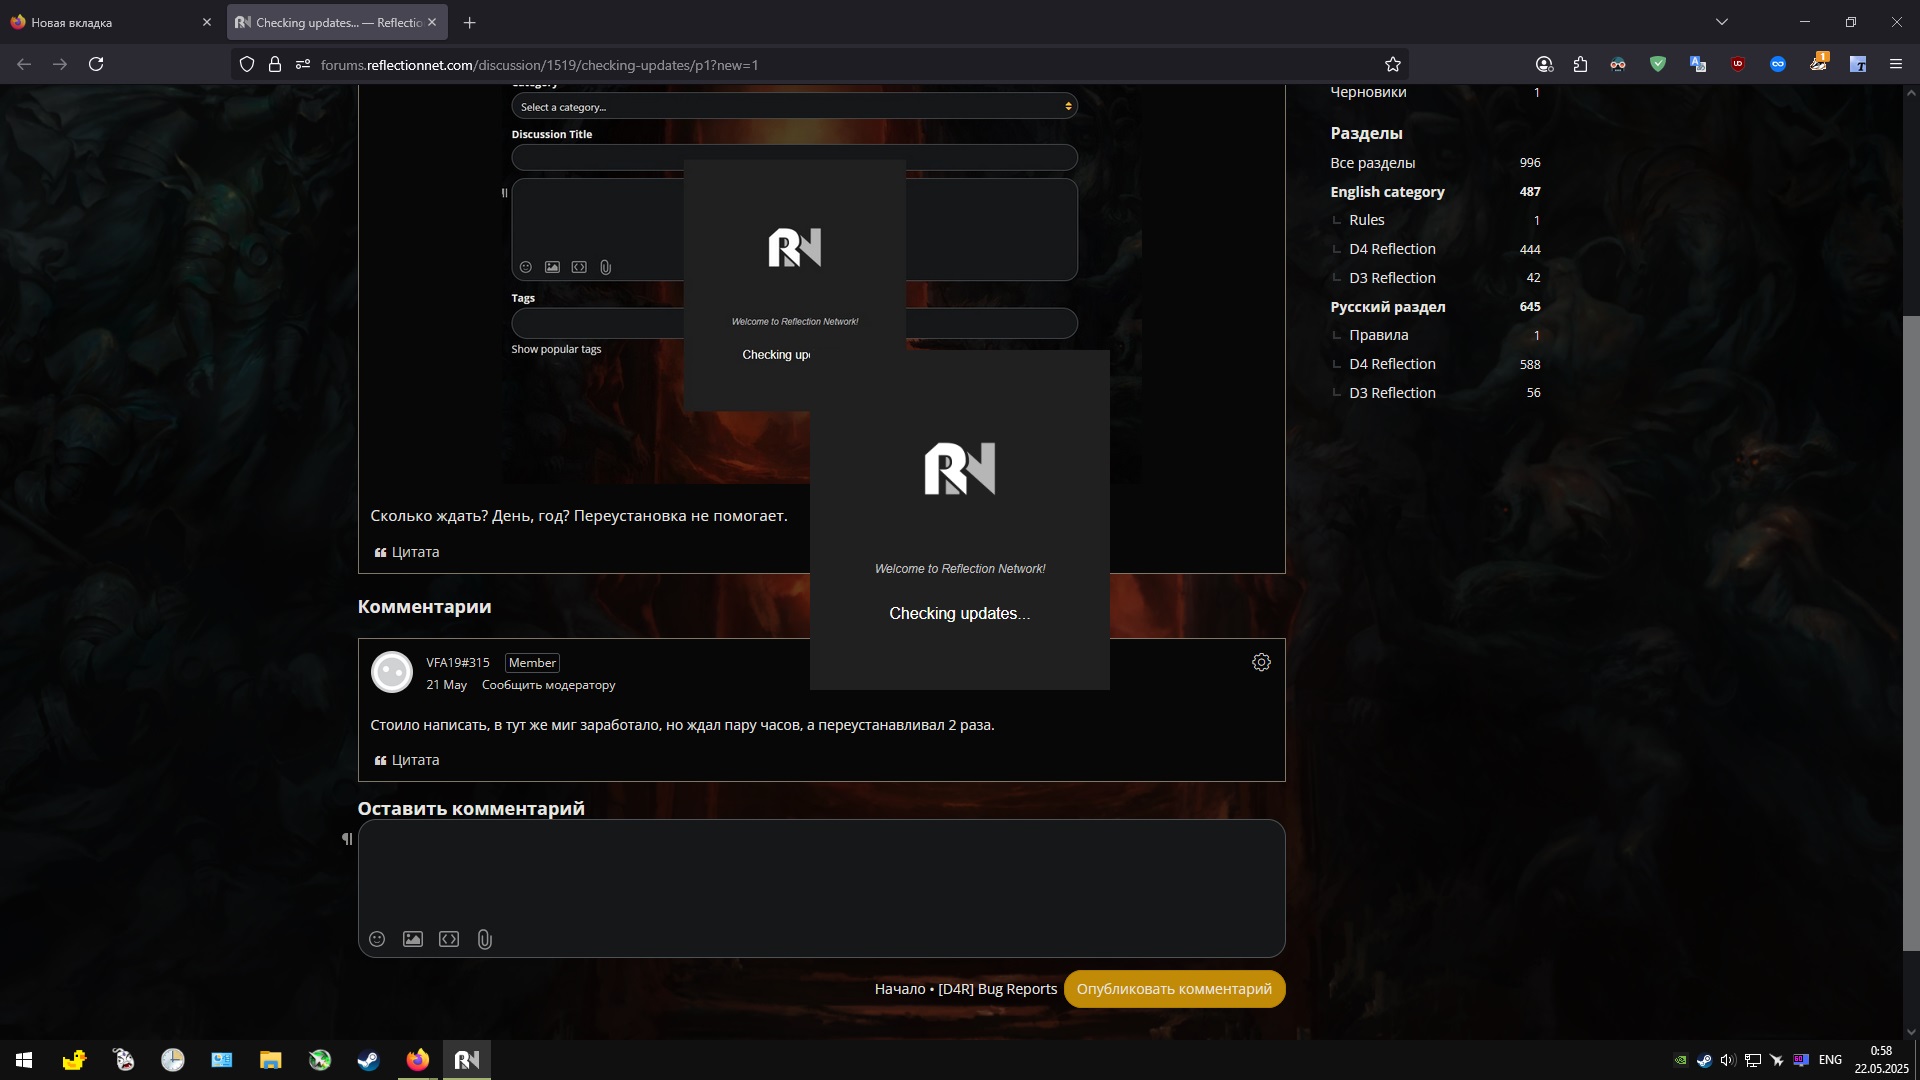Screen dimensions: 1920x1080
Task: Open Firefox account icon in toolbar
Action: tap(1544, 64)
